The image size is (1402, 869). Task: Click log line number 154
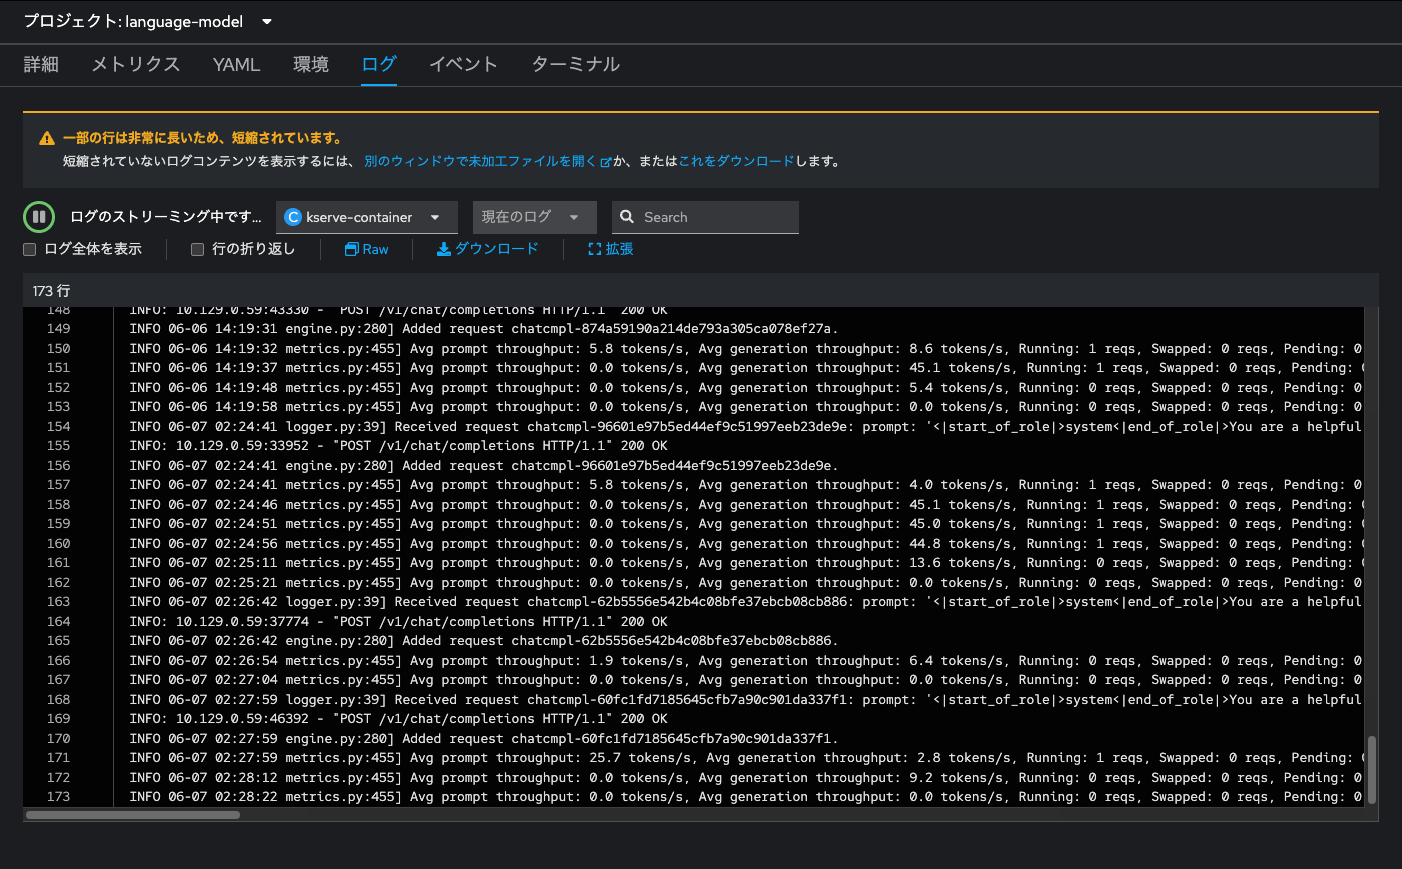(59, 427)
